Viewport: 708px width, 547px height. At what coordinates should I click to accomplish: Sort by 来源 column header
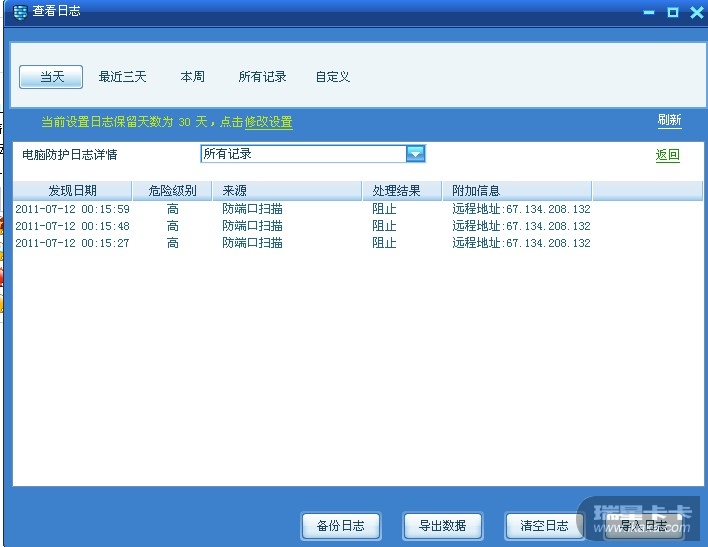click(x=287, y=191)
